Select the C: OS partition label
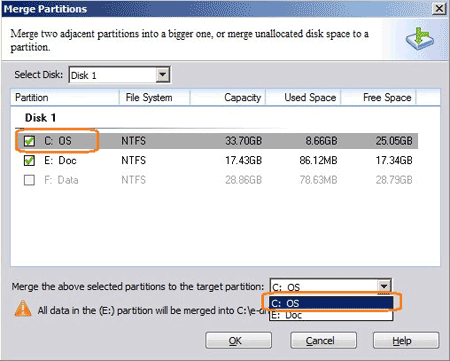 58,141
